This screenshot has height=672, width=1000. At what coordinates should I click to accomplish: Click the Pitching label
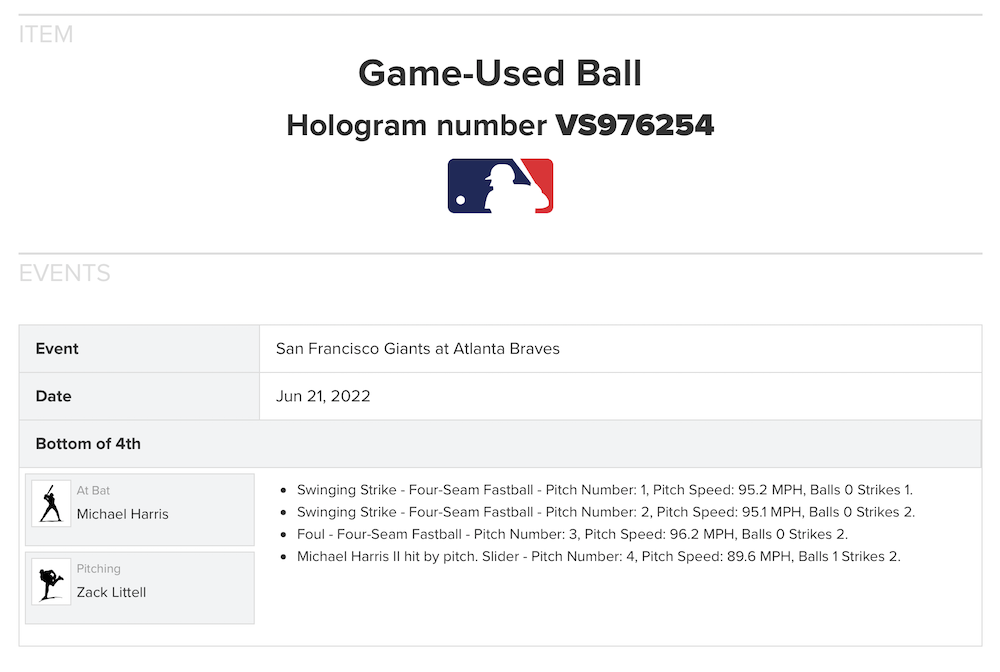pos(98,569)
